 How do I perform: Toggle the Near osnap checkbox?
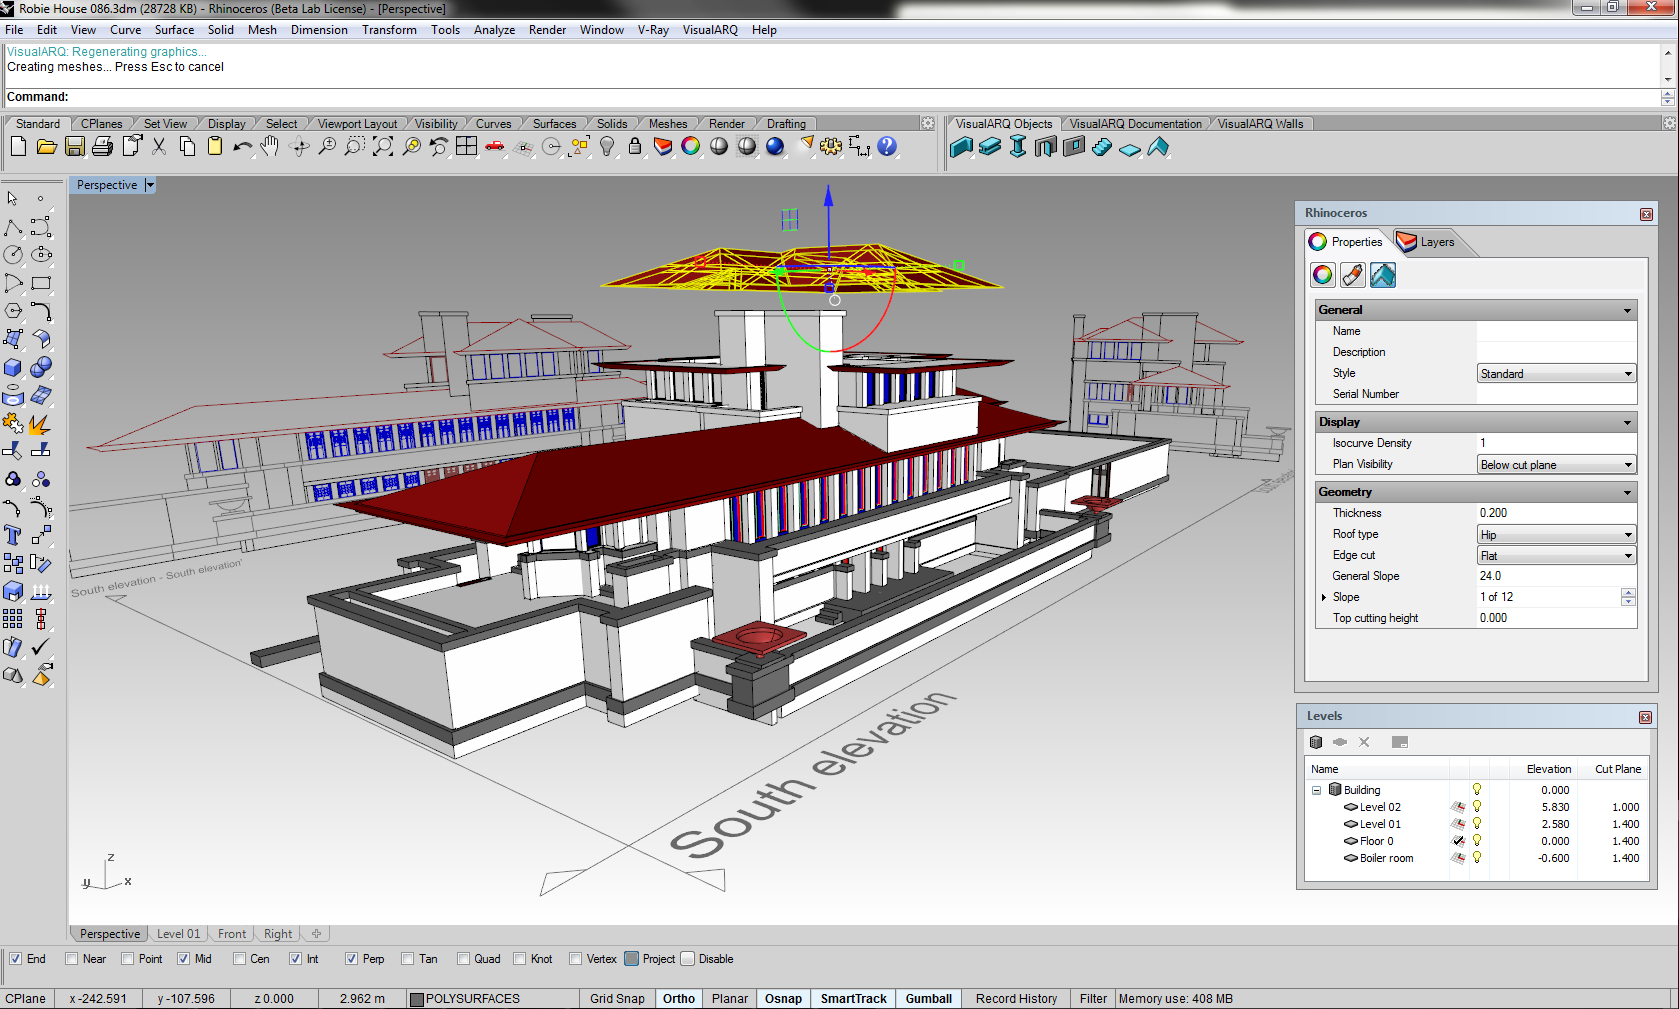pyautogui.click(x=71, y=959)
